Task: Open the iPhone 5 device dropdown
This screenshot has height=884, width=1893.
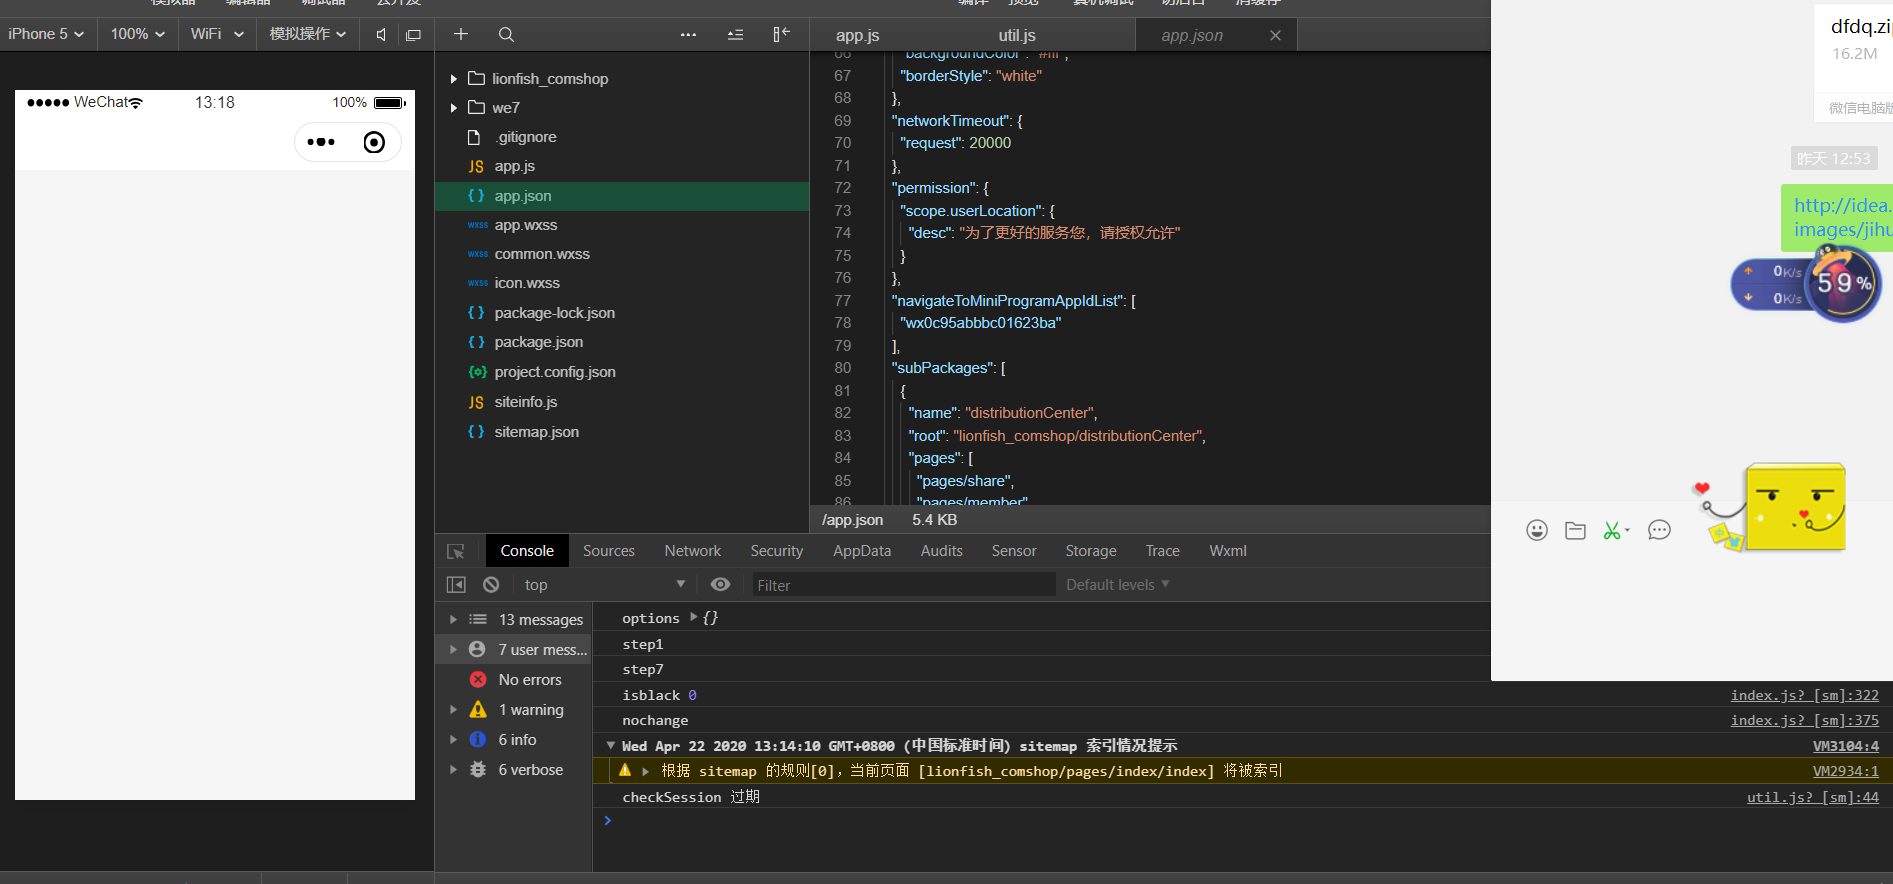Action: pos(46,34)
